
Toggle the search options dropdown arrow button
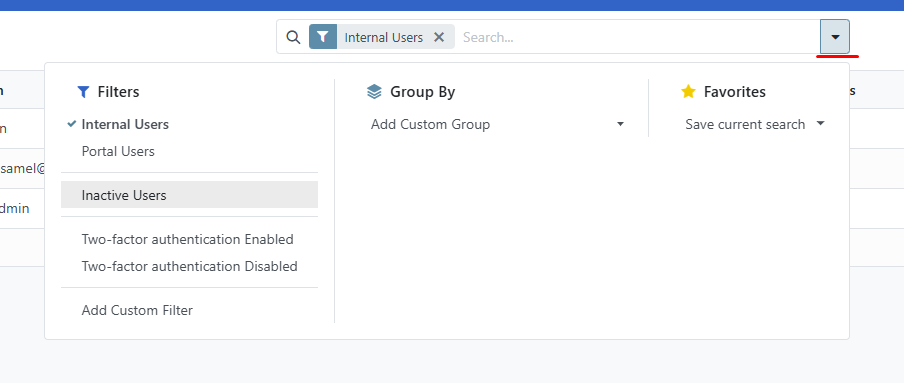point(835,36)
